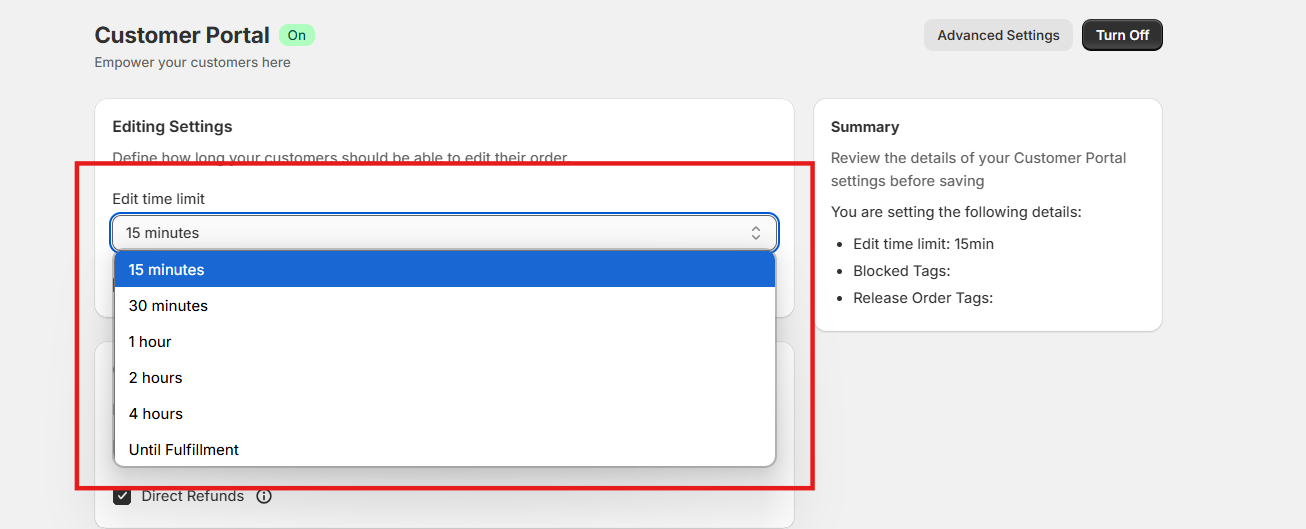Click the 'Release Order Tags:' summary item
This screenshot has height=529, width=1306.
pyautogui.click(x=923, y=298)
